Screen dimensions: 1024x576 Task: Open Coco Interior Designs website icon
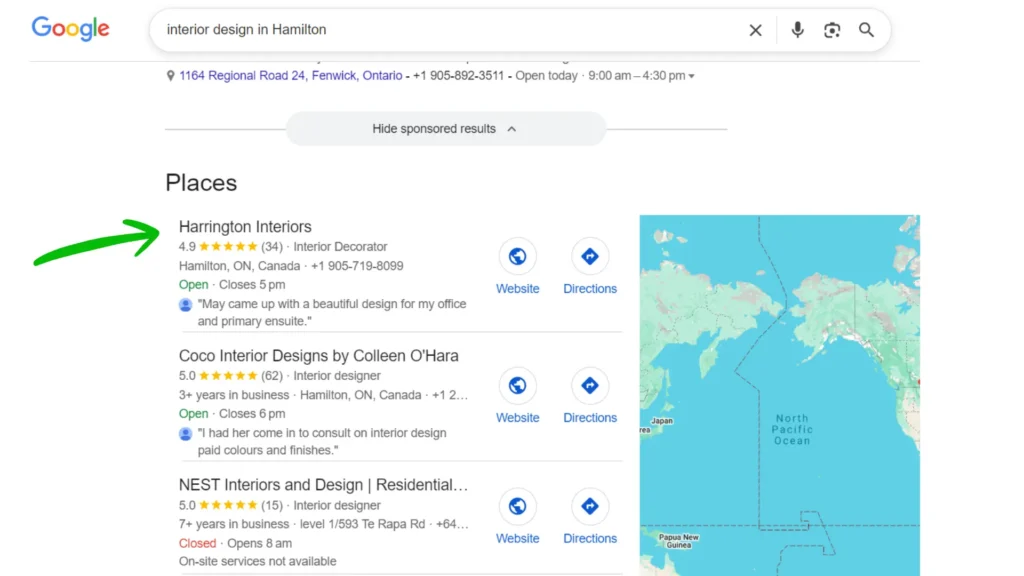coord(517,386)
